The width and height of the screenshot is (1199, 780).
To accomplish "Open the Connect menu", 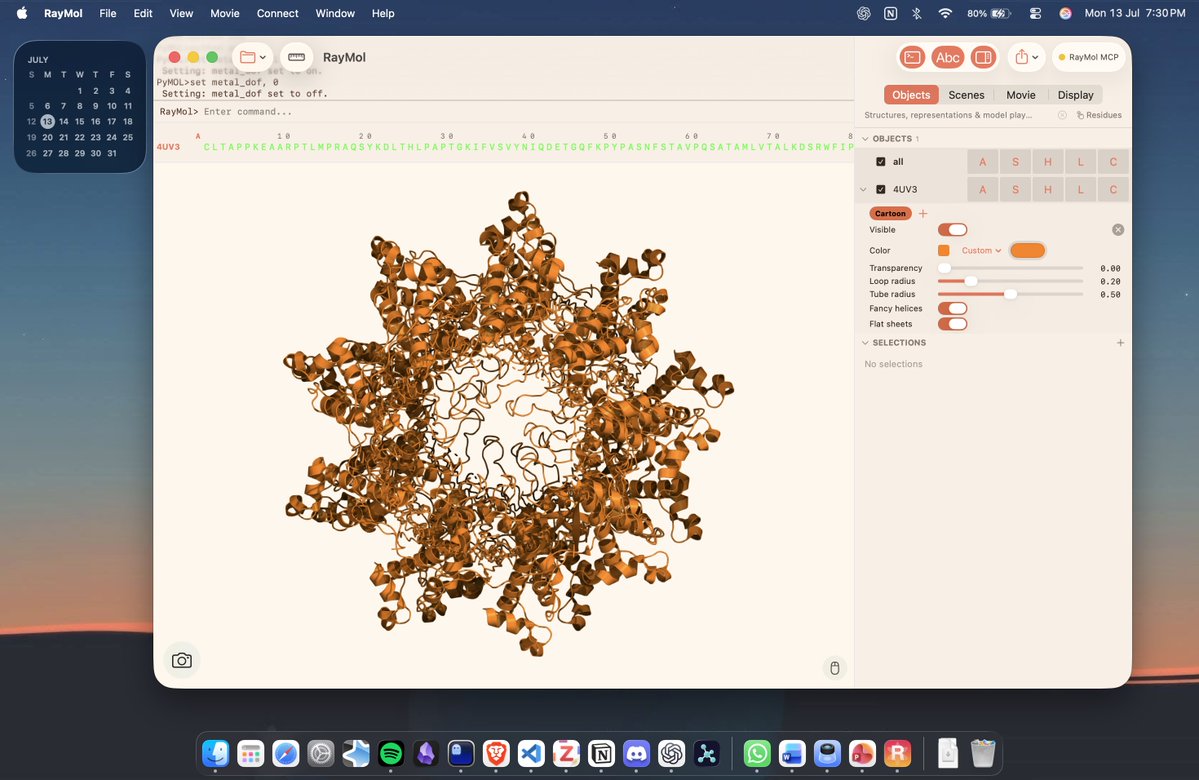I will click(278, 13).
